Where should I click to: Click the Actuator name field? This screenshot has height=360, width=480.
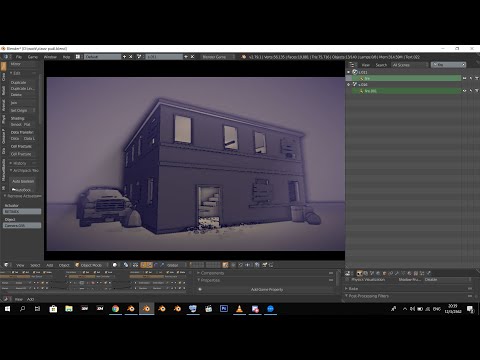22,211
